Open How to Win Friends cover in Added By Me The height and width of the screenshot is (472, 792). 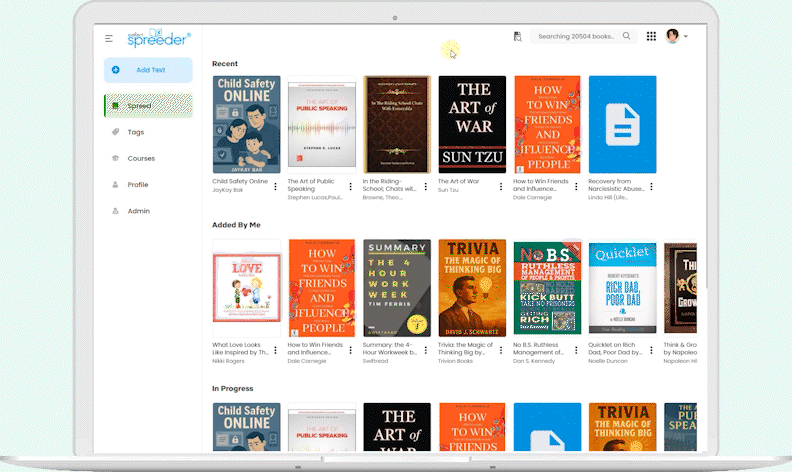tap(322, 288)
